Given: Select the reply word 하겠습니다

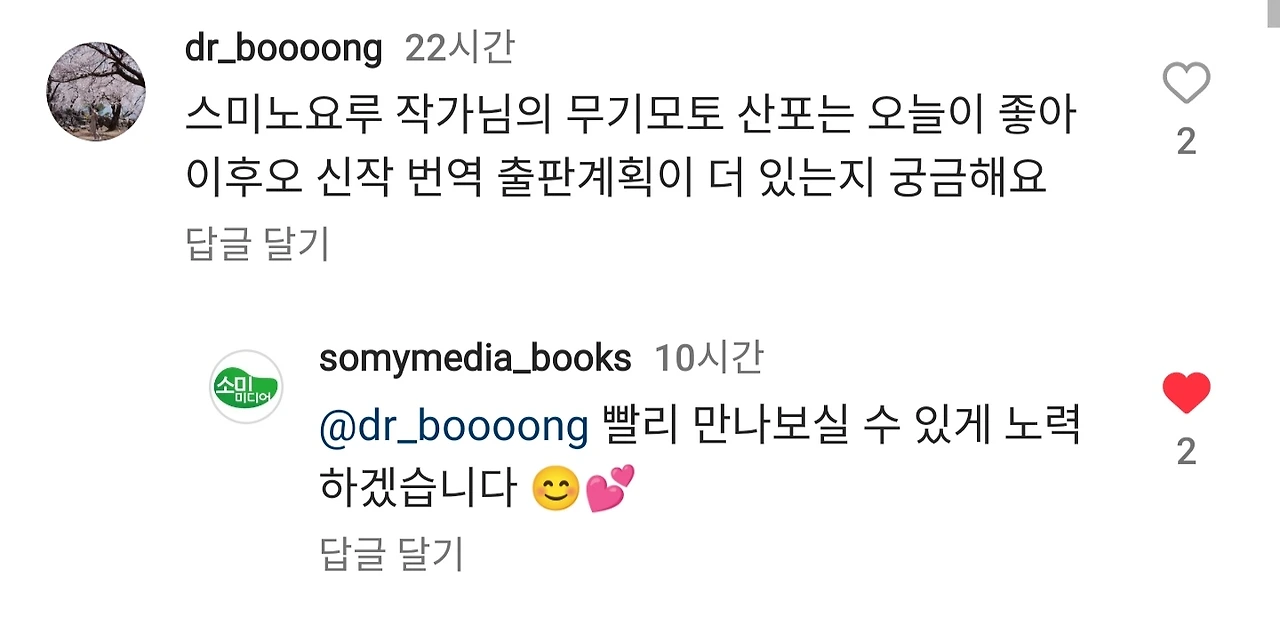Looking at the screenshot, I should click(x=419, y=489).
